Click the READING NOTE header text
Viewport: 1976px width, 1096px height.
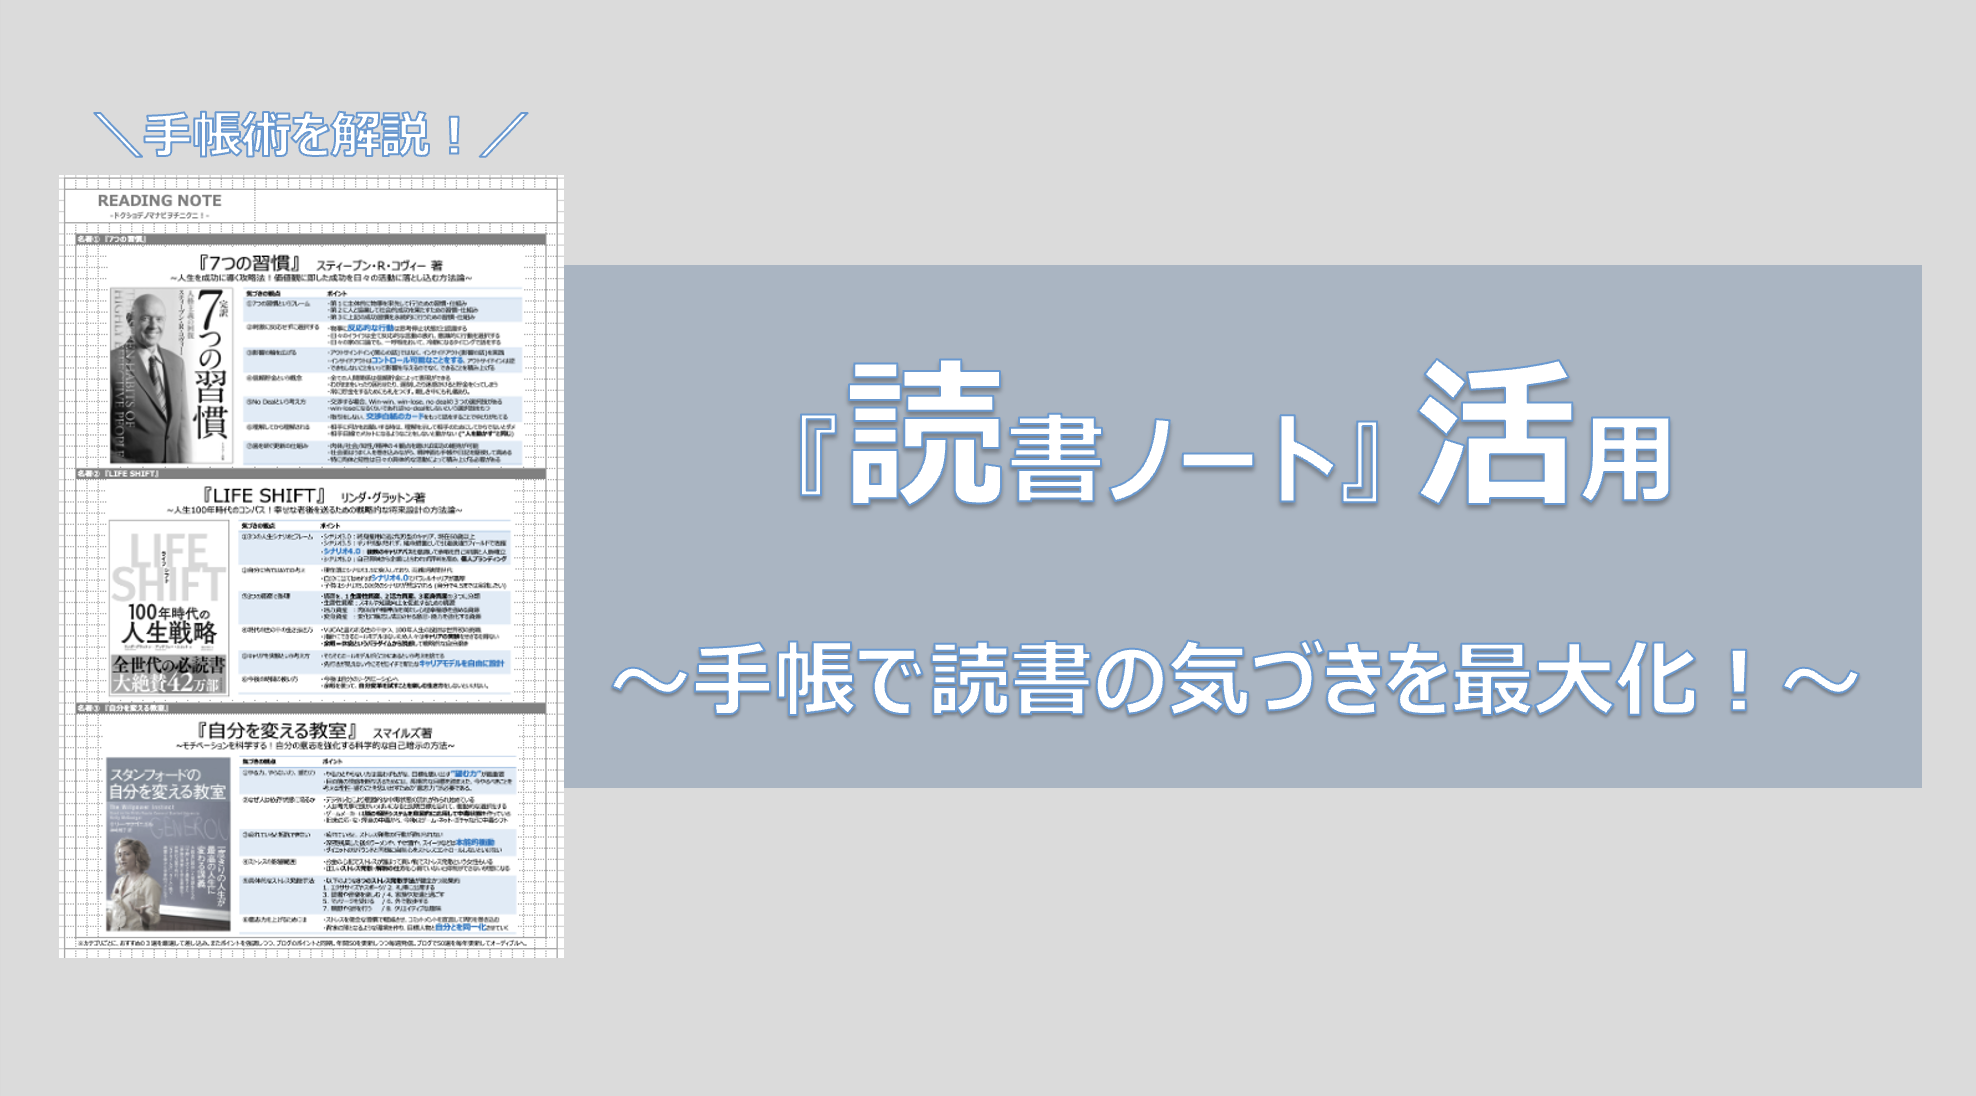tap(159, 200)
